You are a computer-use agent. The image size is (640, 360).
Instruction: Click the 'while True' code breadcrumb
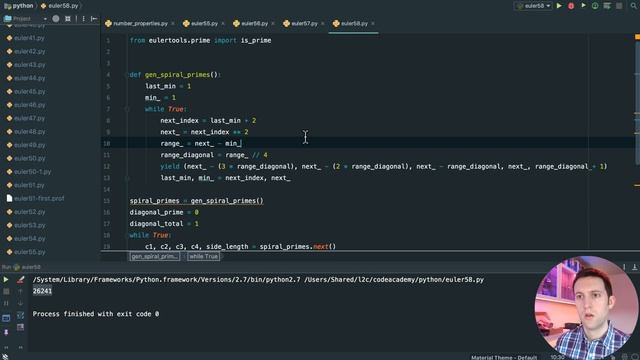coord(203,256)
